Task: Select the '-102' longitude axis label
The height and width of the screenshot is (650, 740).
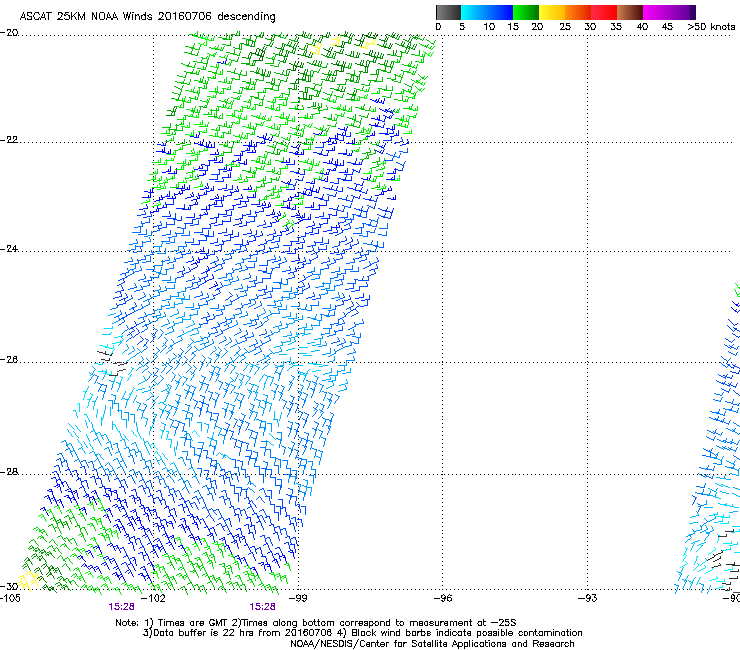Action: coord(154,598)
